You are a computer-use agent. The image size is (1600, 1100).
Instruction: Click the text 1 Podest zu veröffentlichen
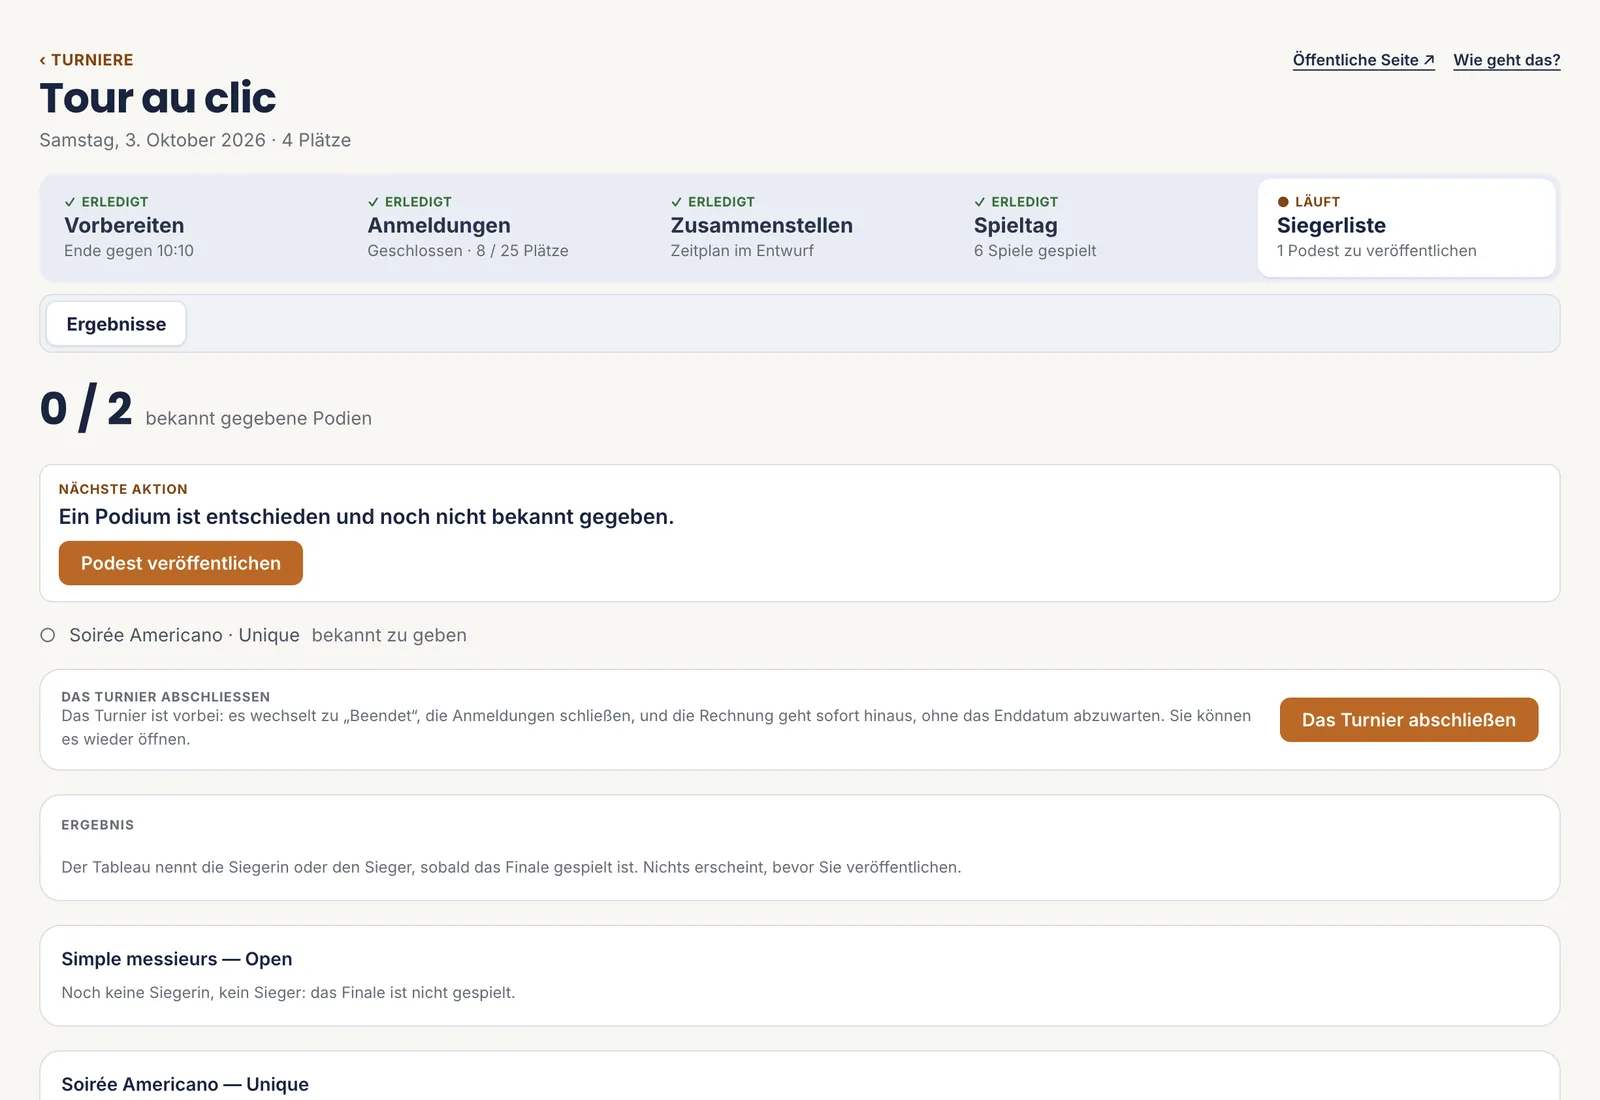click(x=1377, y=251)
